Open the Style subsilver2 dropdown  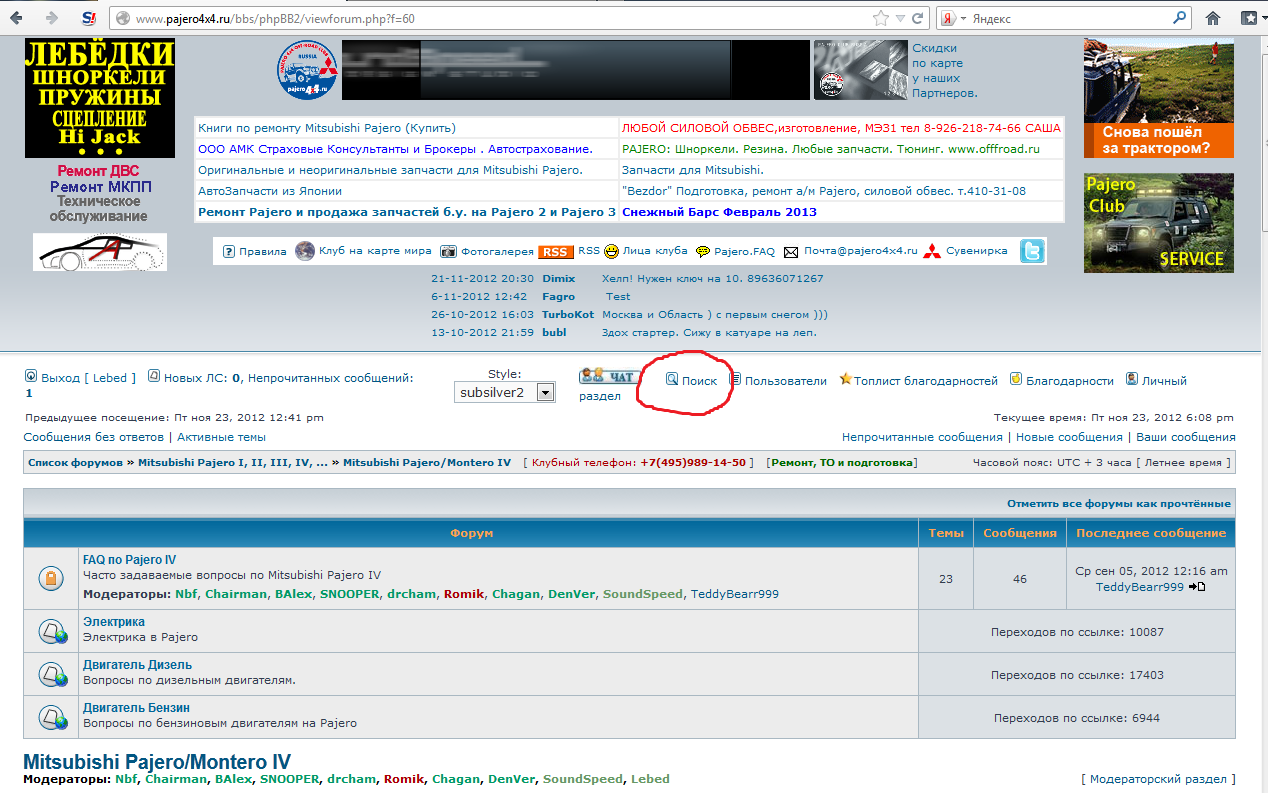[x=504, y=393]
